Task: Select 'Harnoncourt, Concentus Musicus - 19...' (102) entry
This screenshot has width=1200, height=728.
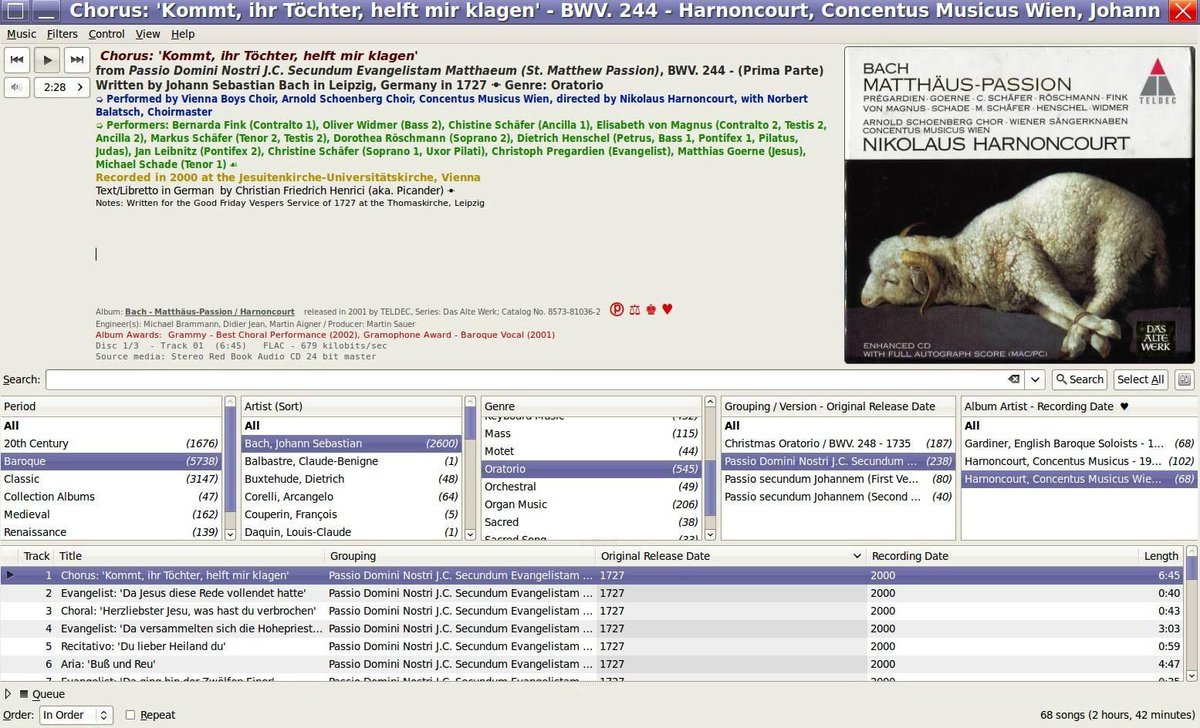Action: [1080, 462]
